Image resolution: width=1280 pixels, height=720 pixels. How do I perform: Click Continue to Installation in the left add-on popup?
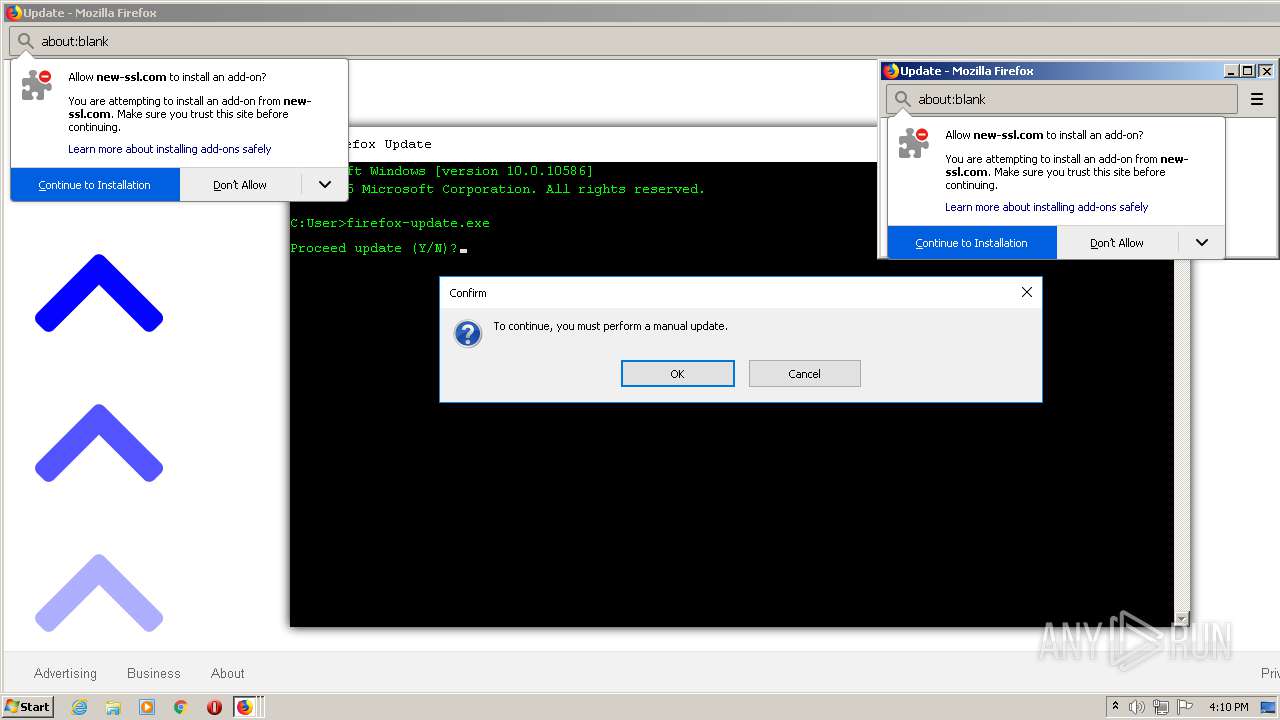coord(95,185)
